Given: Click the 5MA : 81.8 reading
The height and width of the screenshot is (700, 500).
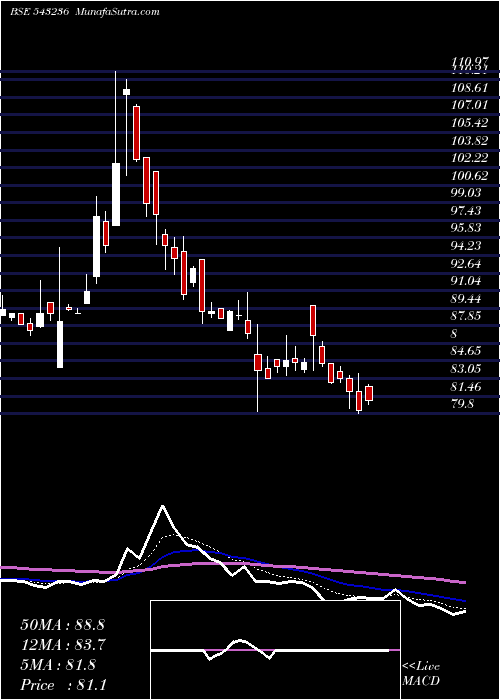Looking at the screenshot, I should point(58,665).
